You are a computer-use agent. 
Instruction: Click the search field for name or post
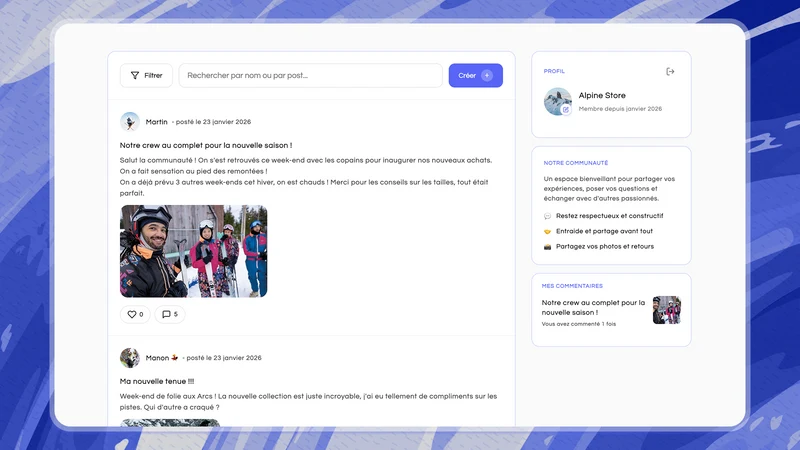click(310, 76)
